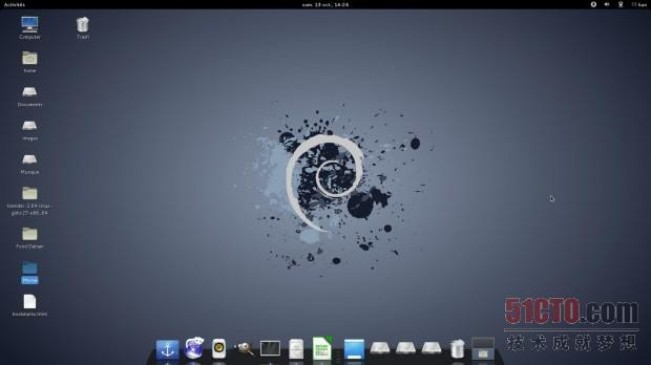
Task: Open the blue window icon in dock
Action: click(354, 349)
